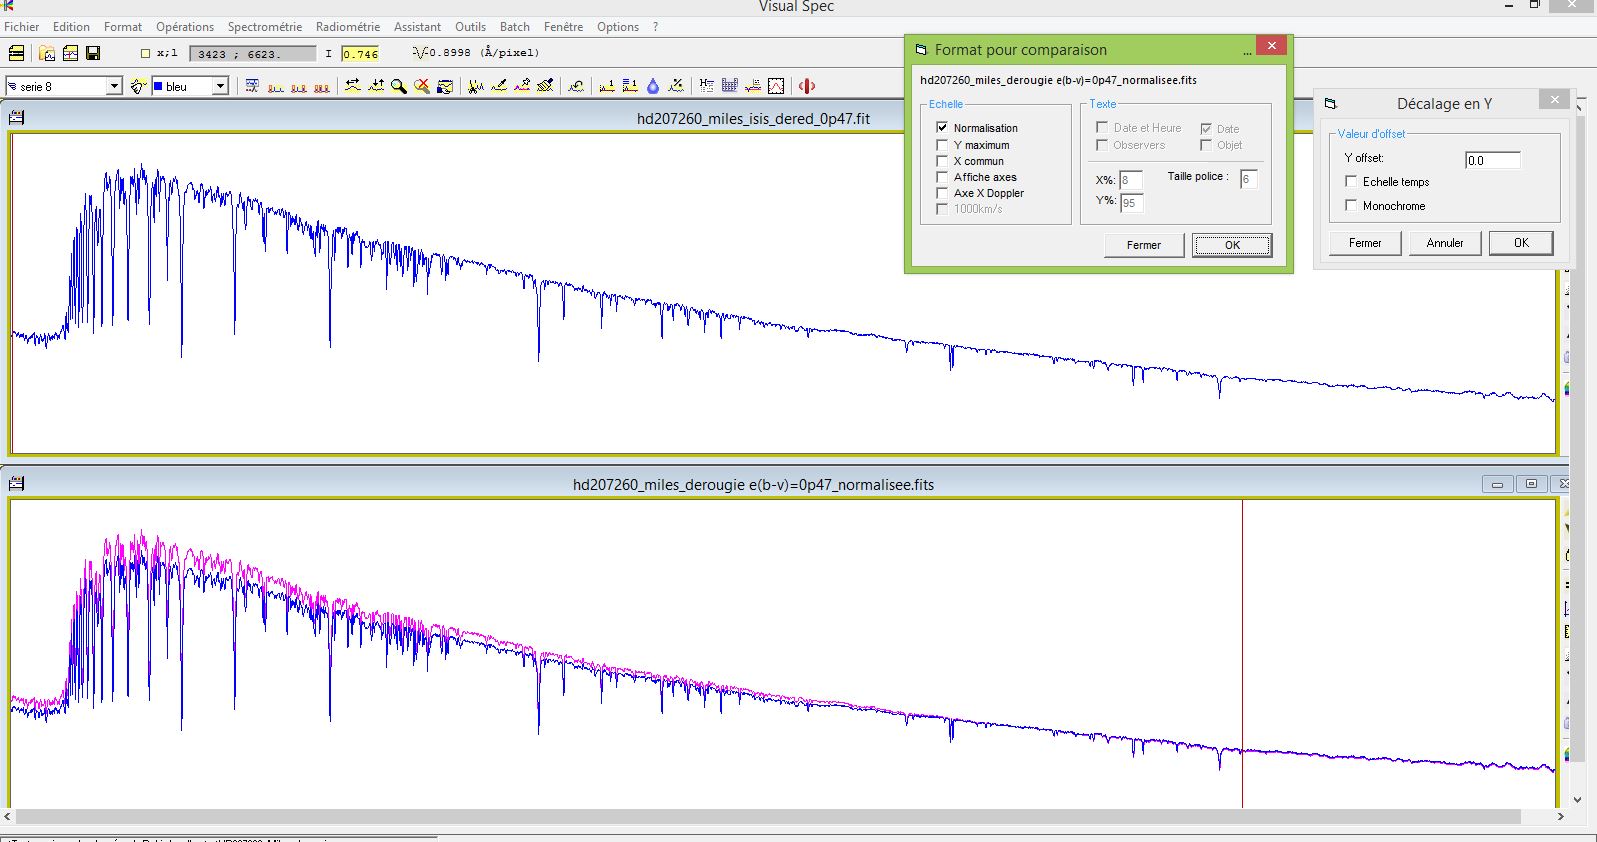The width and height of the screenshot is (1597, 842).
Task: Click the hand pointer icon beside series dropdown
Action: coord(138,86)
